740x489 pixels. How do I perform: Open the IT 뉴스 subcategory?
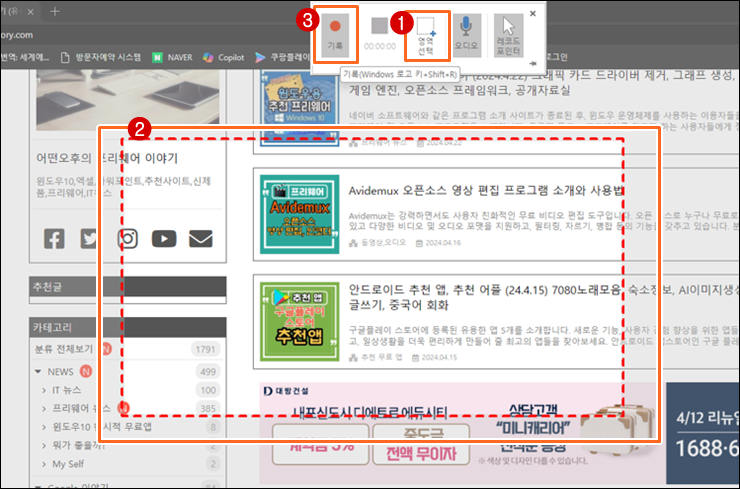67,390
